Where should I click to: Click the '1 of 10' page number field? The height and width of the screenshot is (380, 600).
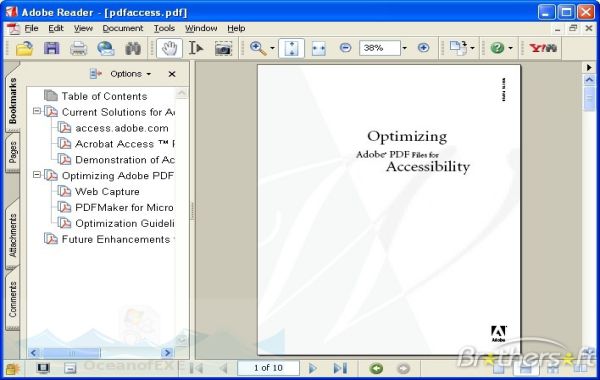(268, 368)
